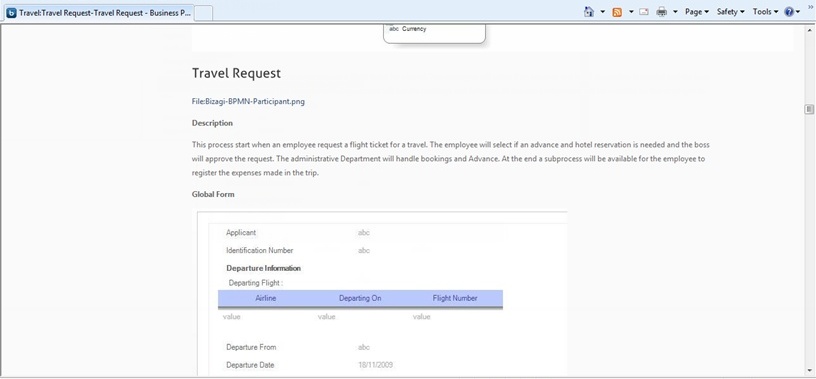The height and width of the screenshot is (379, 816).
Task: Click the Airline column header
Action: [265, 298]
